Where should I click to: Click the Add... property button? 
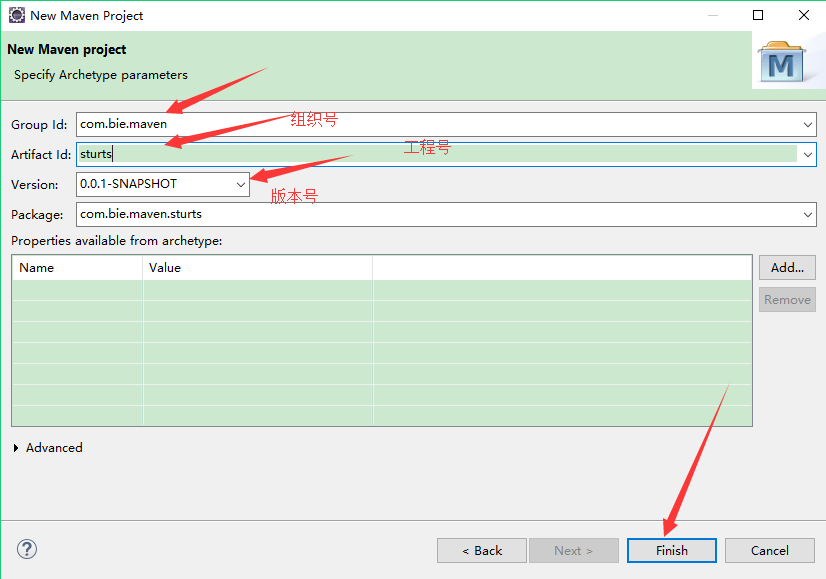pos(787,268)
